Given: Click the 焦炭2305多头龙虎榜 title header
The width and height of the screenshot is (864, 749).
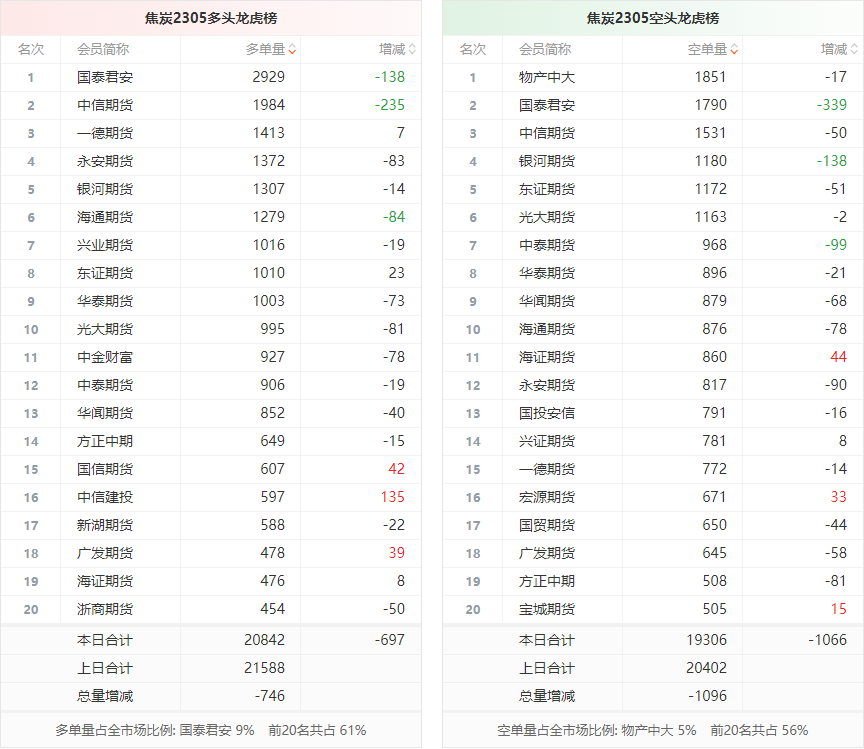Looking at the screenshot, I should (x=210, y=18).
